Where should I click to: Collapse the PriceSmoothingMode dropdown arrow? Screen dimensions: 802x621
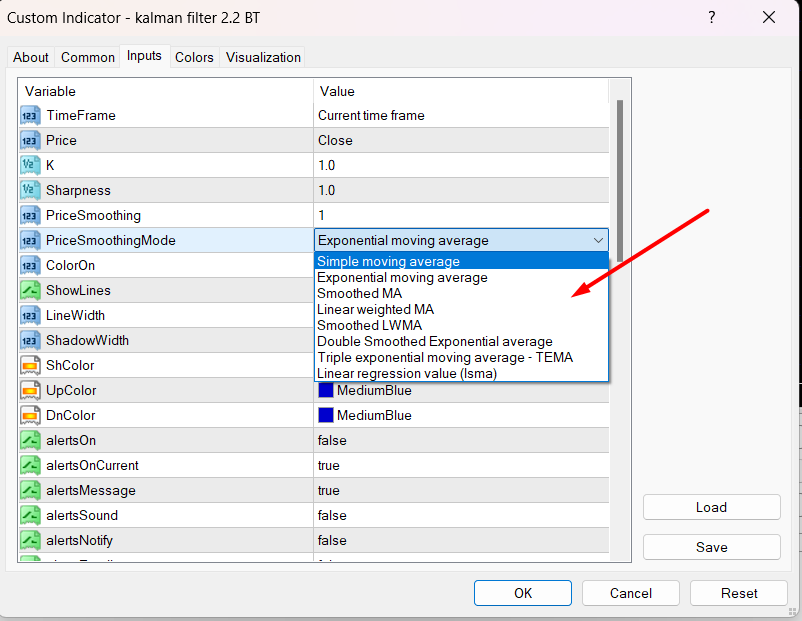point(598,240)
